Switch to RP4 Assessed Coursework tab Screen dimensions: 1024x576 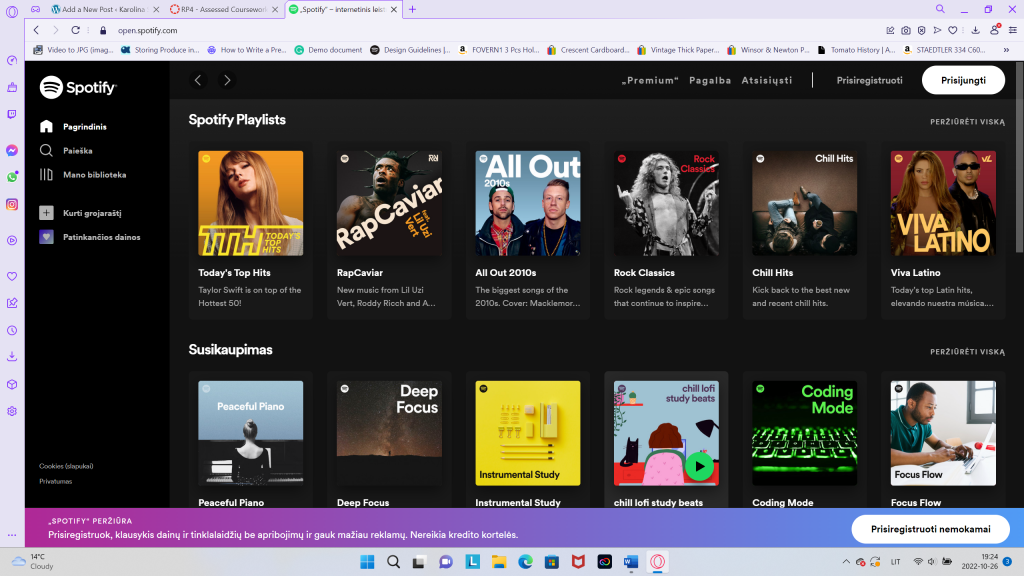coord(223,9)
